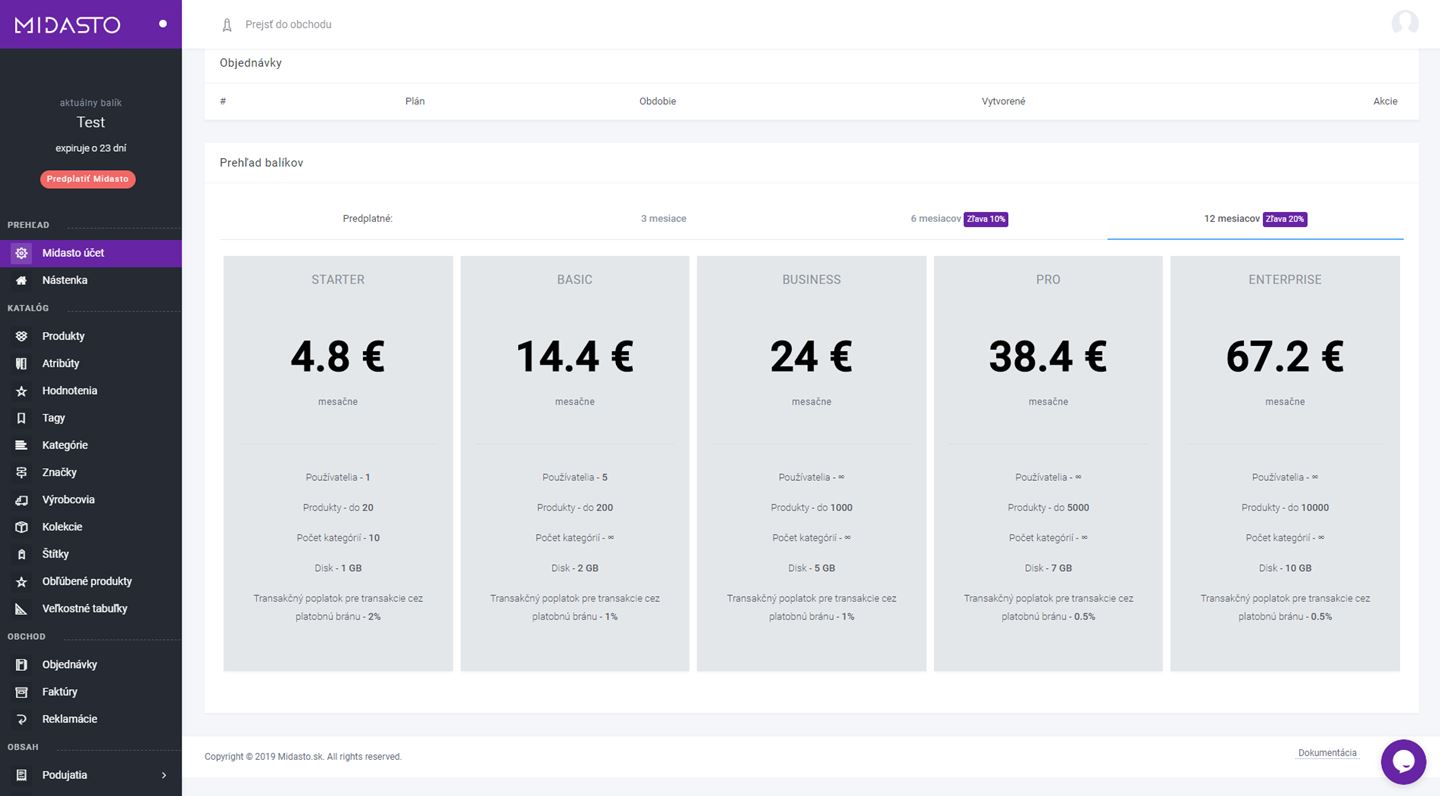Choose the ENTERPRISE plan card title

coord(1285,279)
